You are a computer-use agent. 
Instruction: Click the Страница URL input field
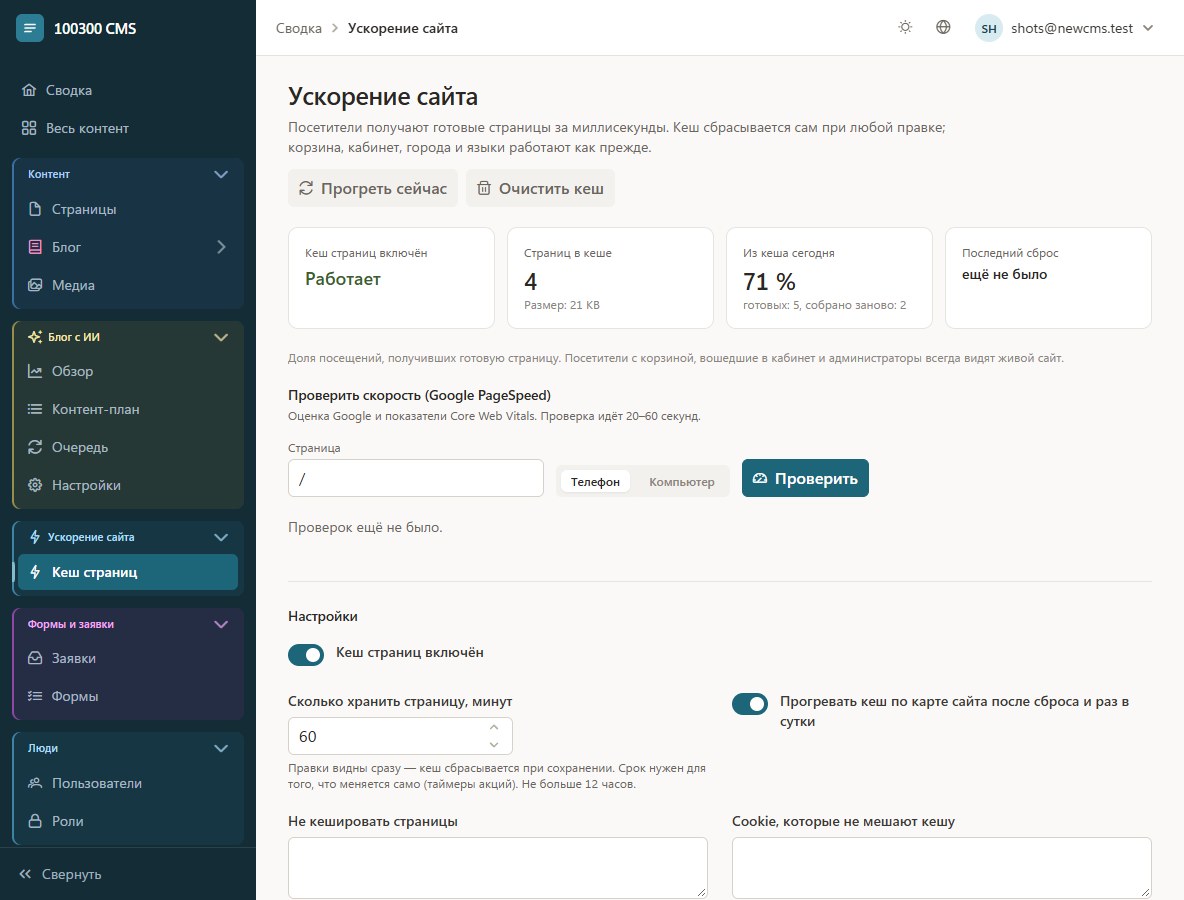[x=415, y=478]
